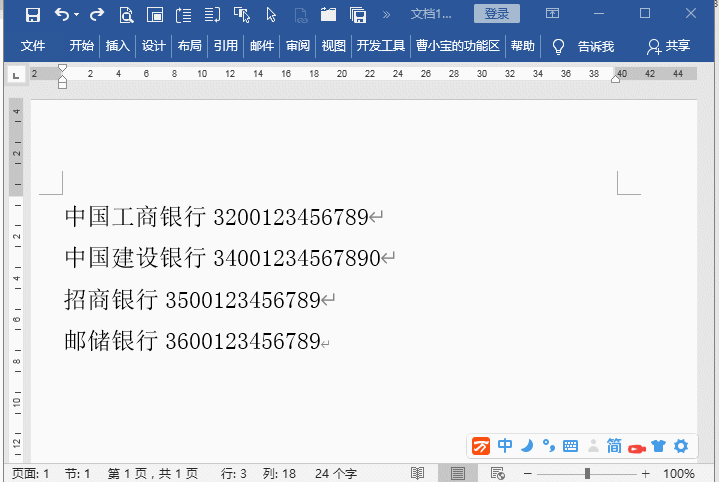Switch to the 开发工具 ribbon tab
719x482 pixels.
pos(381,46)
